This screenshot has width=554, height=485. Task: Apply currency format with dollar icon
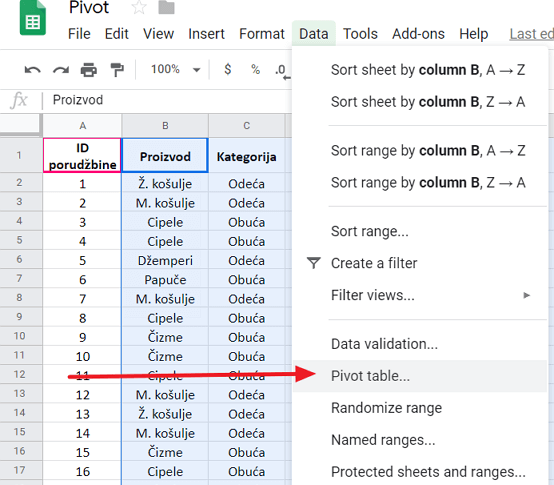(x=228, y=69)
